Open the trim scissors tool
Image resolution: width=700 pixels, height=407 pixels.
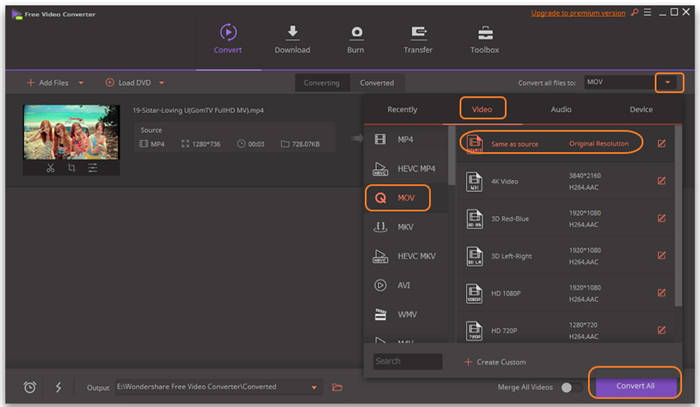coord(50,168)
